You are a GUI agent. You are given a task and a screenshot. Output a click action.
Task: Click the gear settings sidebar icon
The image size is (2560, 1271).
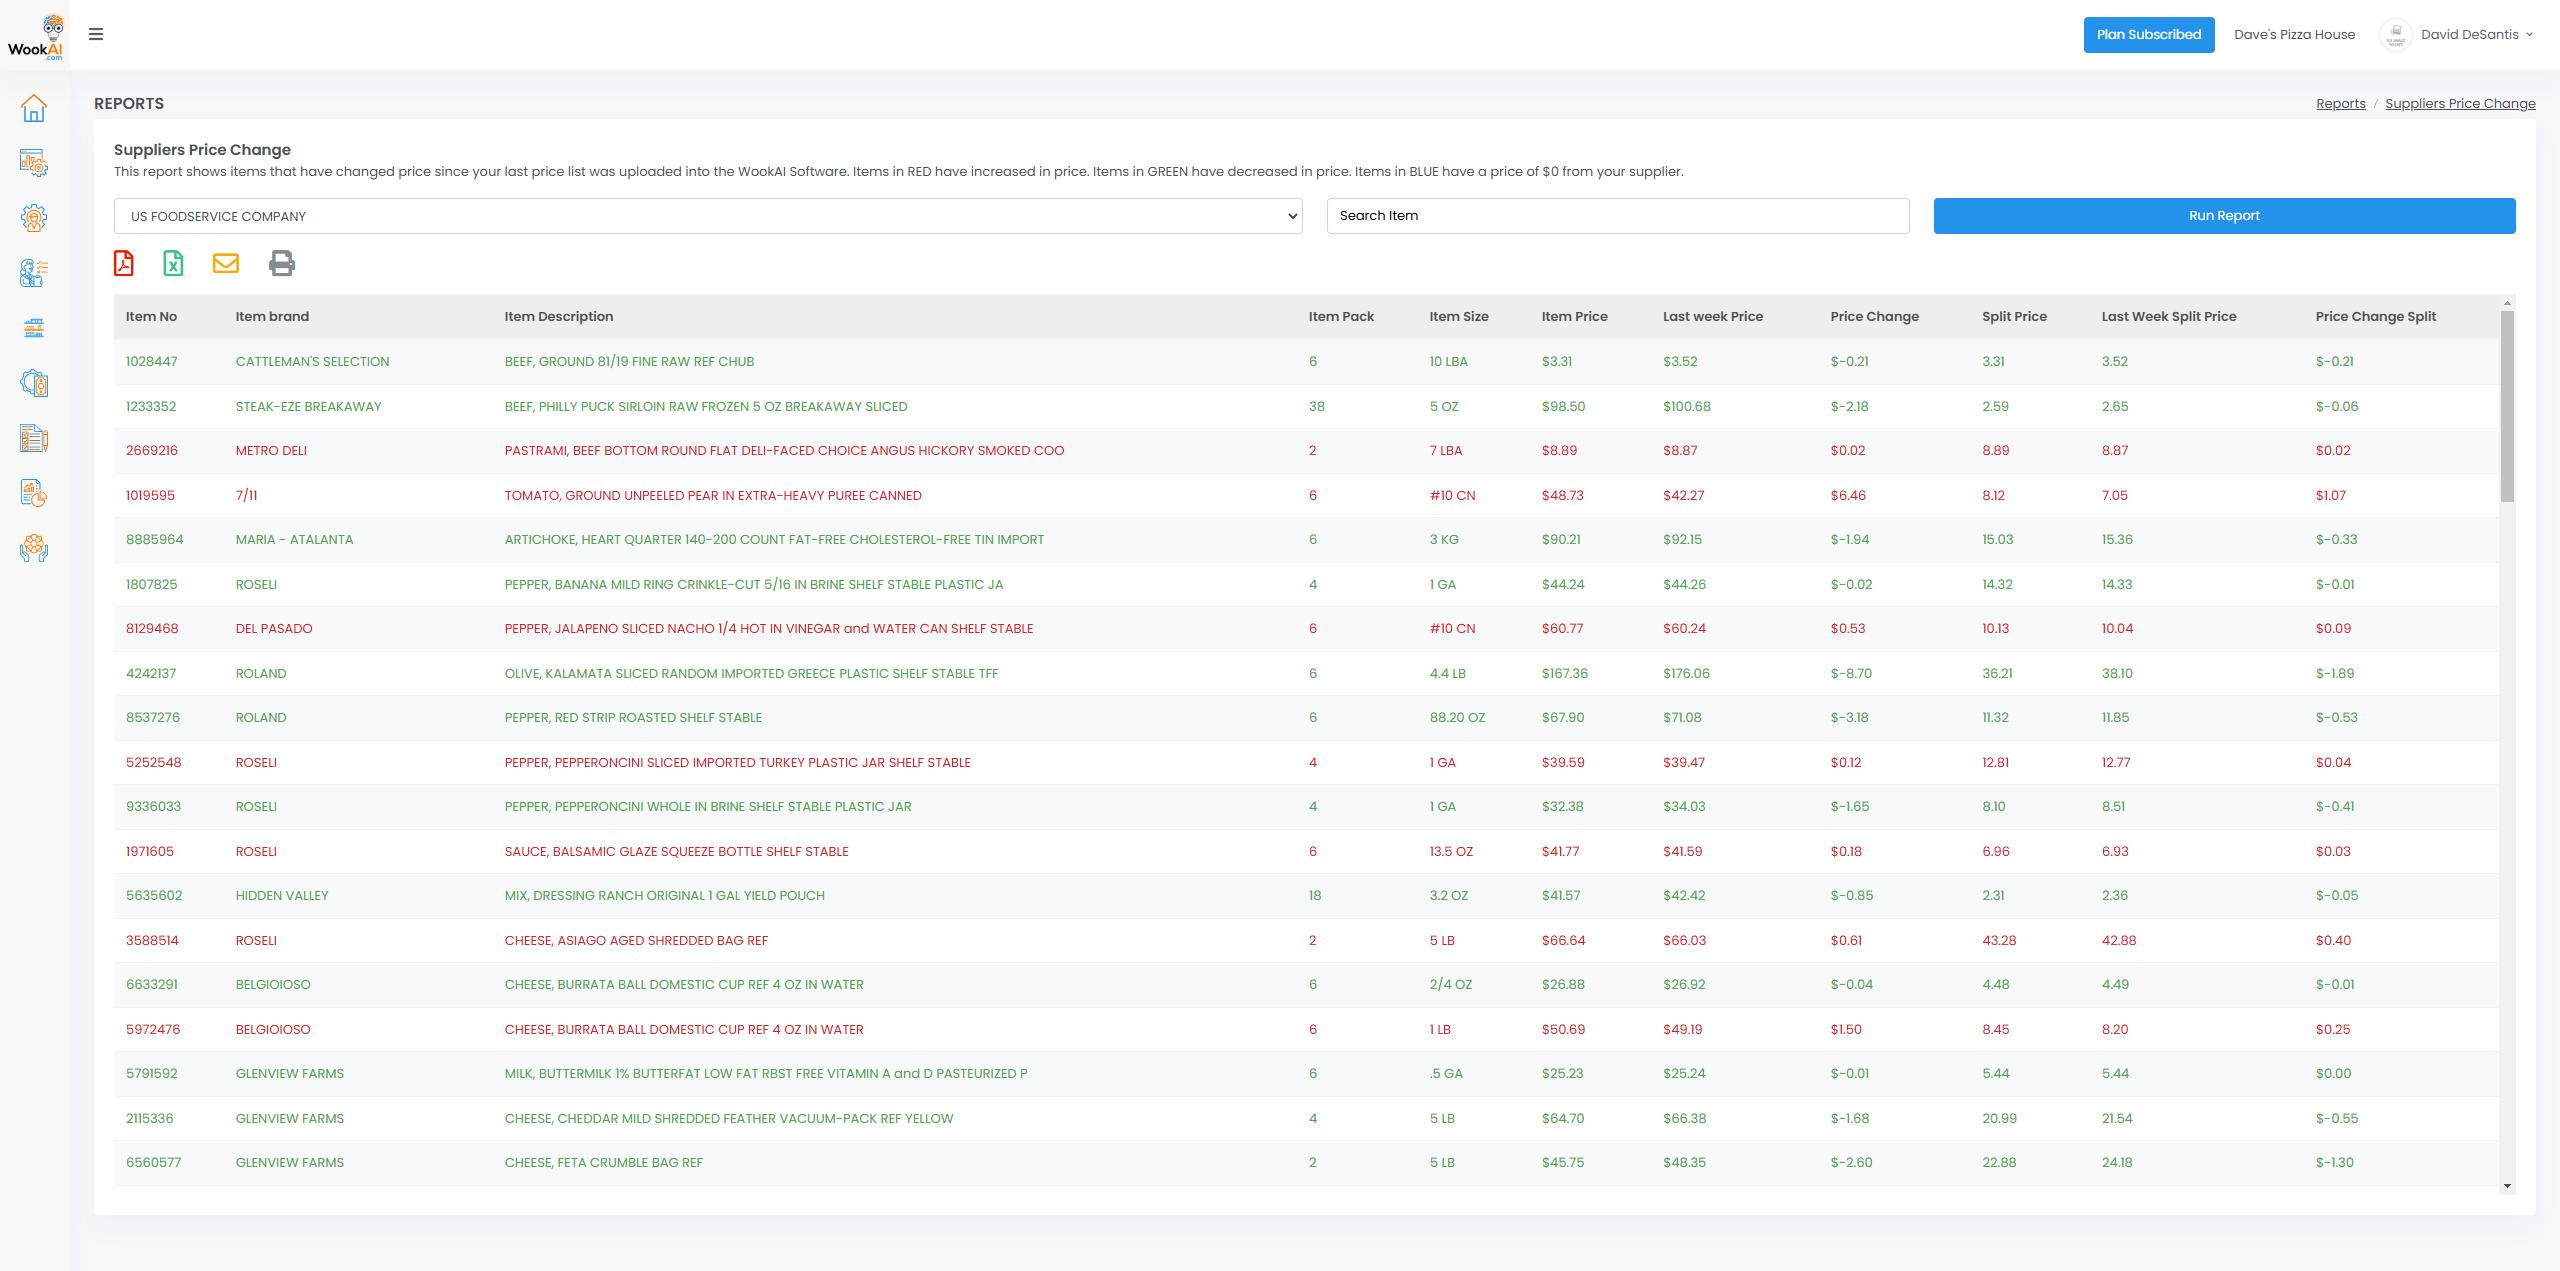[34, 218]
